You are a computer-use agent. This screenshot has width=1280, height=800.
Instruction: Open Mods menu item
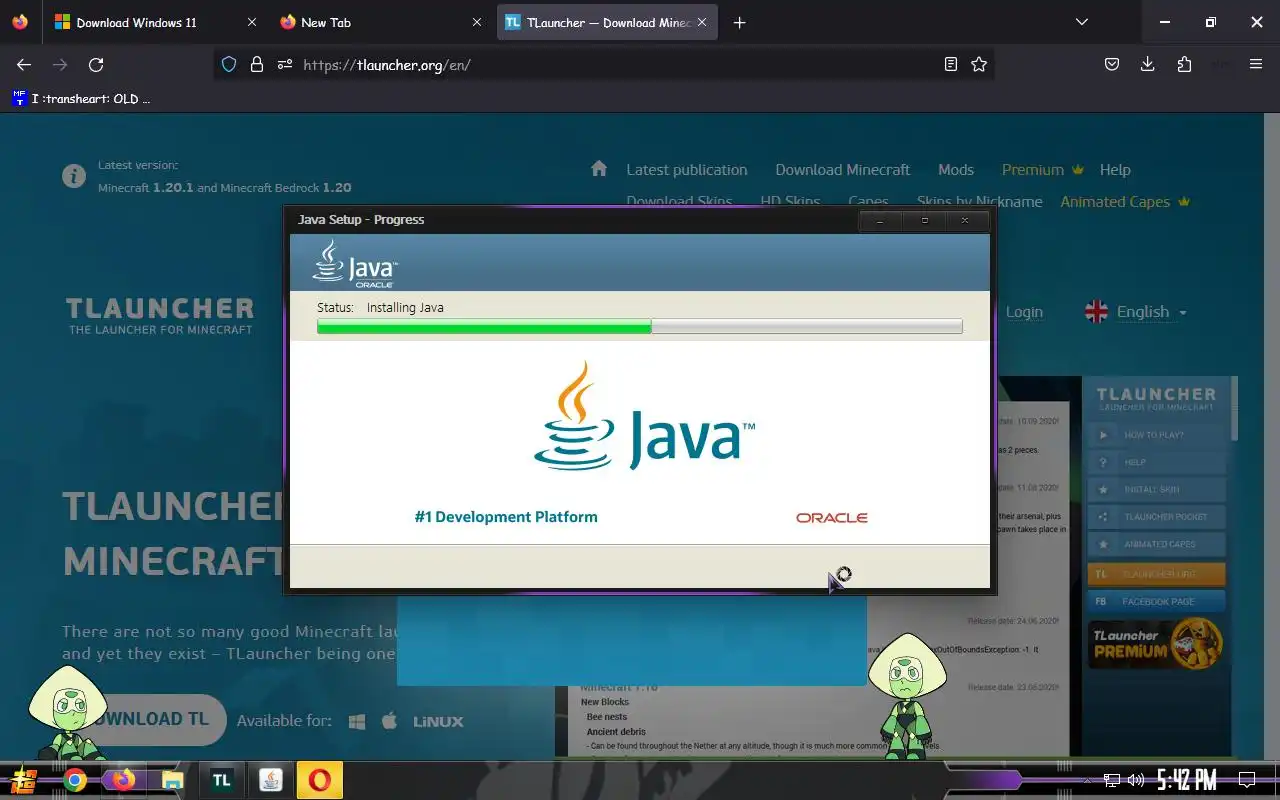pyautogui.click(x=956, y=170)
